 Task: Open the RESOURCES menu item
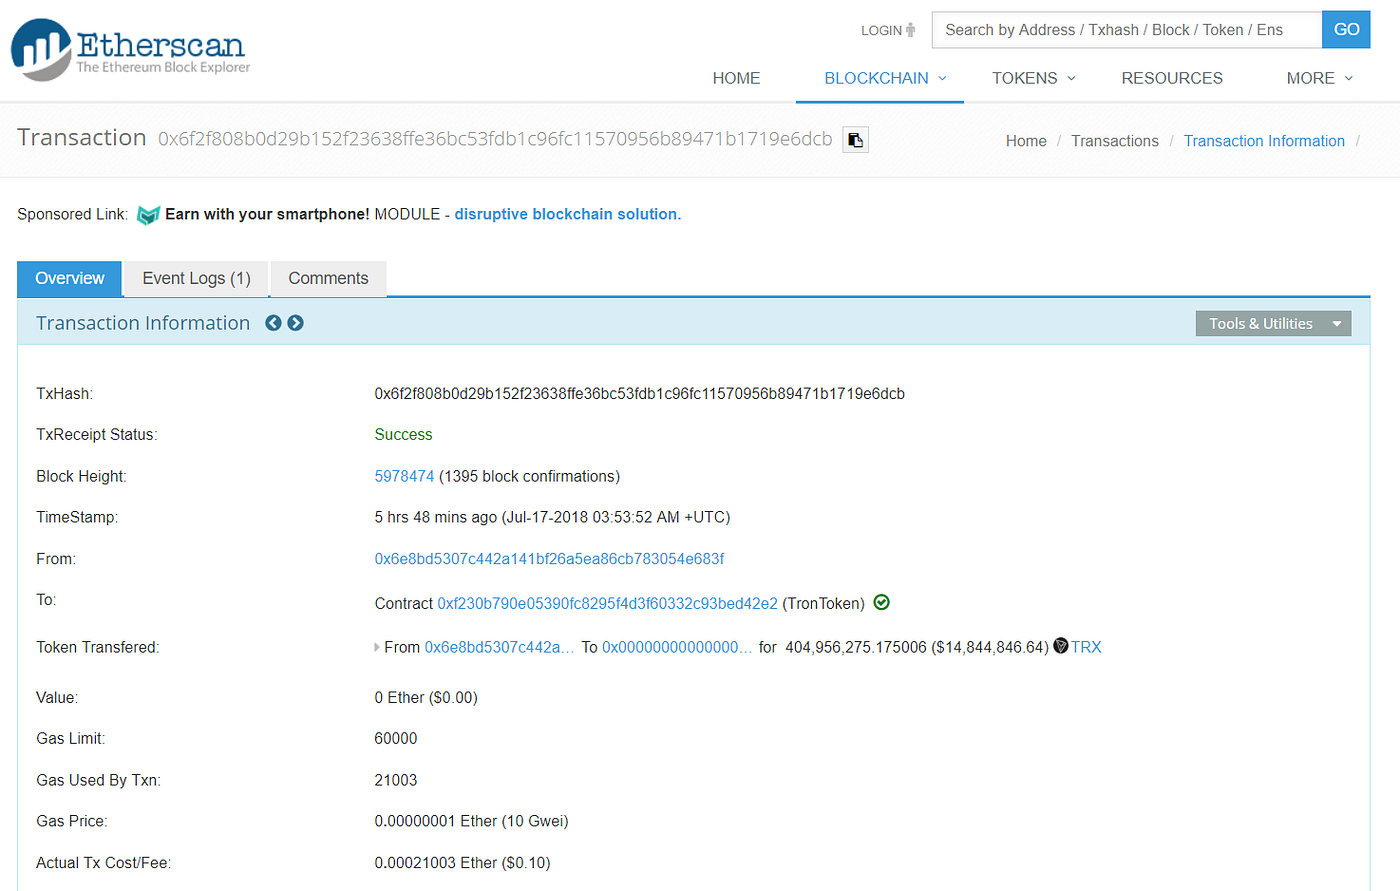click(x=1172, y=78)
